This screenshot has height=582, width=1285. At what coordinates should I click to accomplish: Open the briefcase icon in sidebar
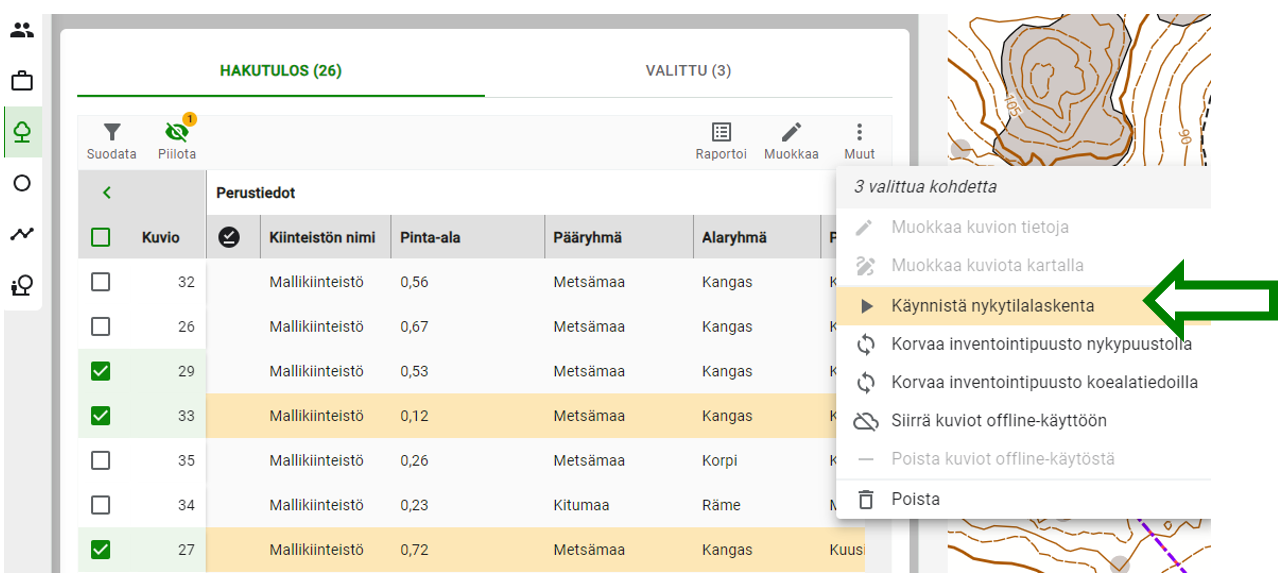click(x=22, y=81)
